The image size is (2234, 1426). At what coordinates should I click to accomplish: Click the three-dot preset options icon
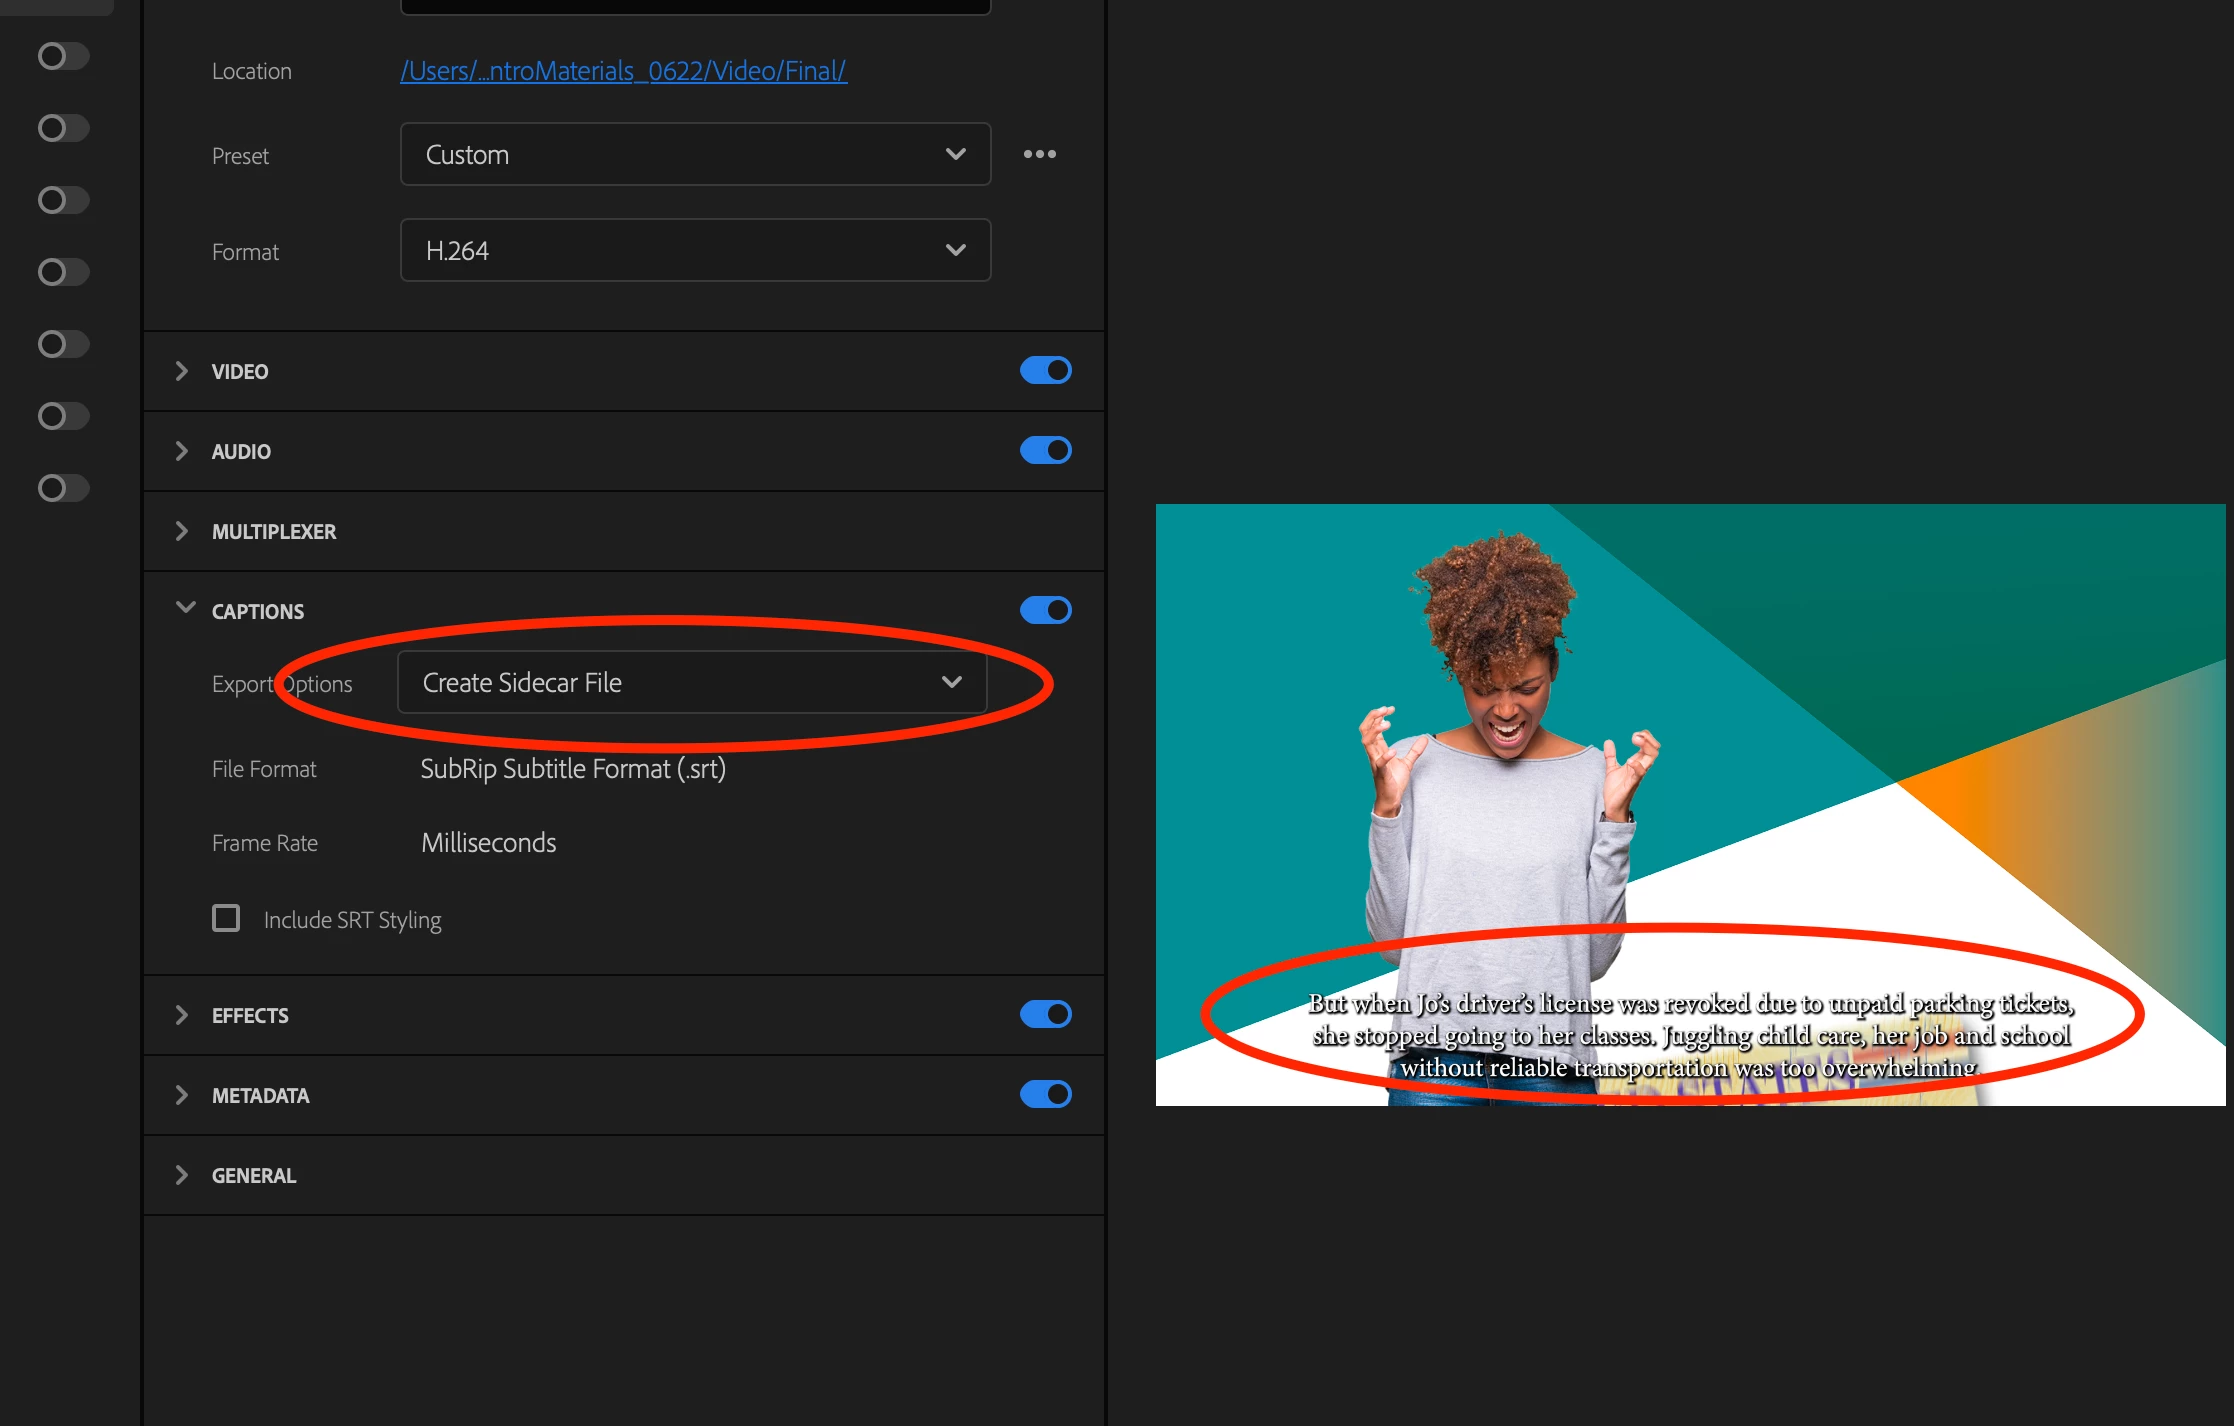pos(1039,154)
